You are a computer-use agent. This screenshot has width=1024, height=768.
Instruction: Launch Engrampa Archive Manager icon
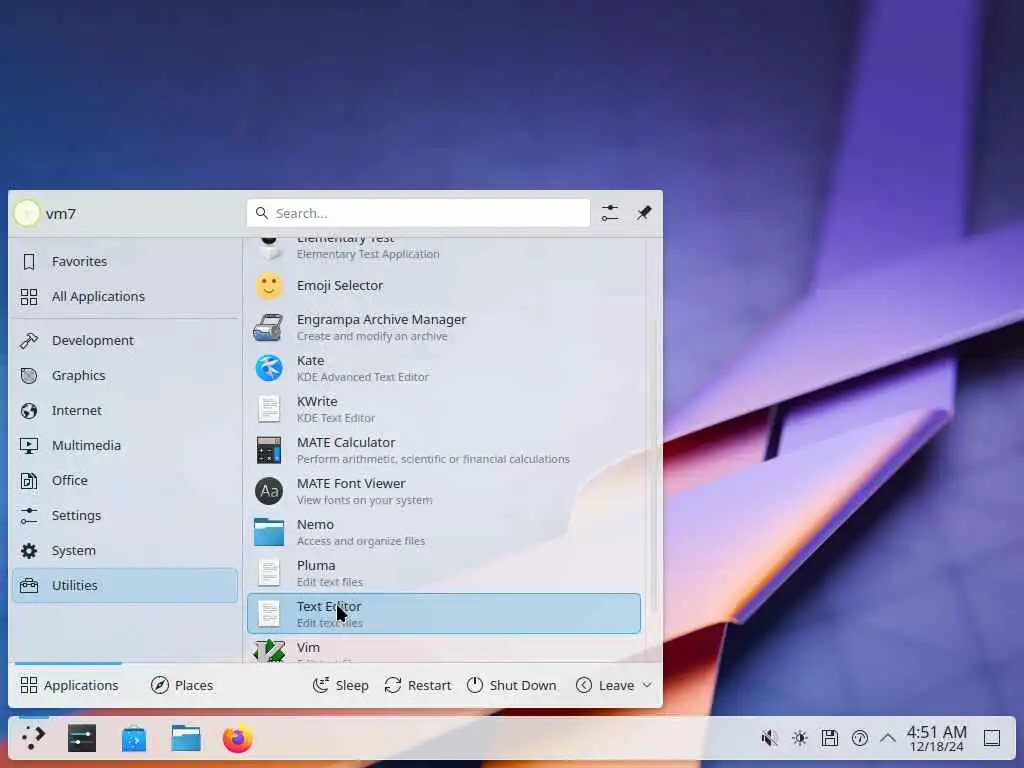[x=269, y=327]
